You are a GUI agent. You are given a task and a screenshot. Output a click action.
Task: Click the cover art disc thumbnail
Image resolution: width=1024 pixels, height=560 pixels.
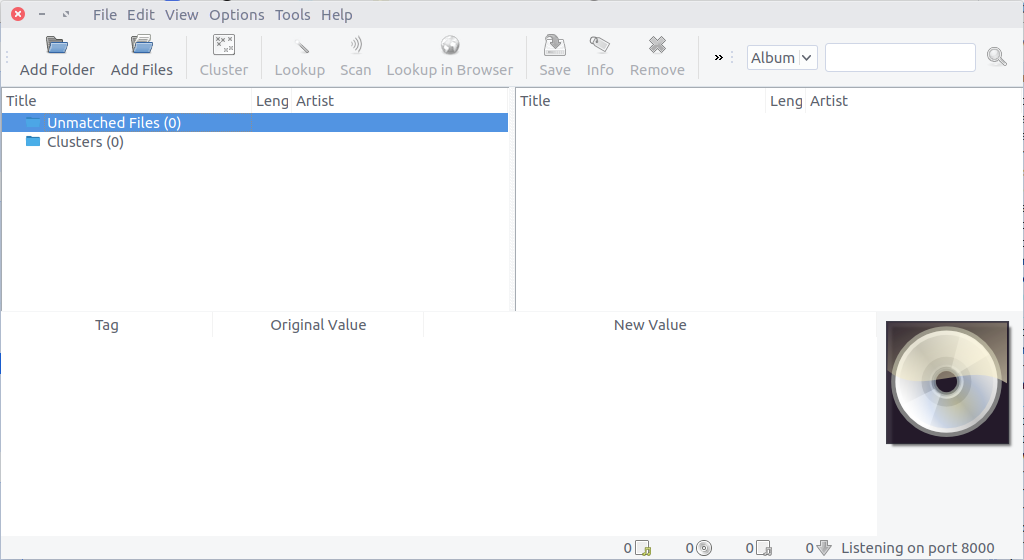[x=947, y=382]
